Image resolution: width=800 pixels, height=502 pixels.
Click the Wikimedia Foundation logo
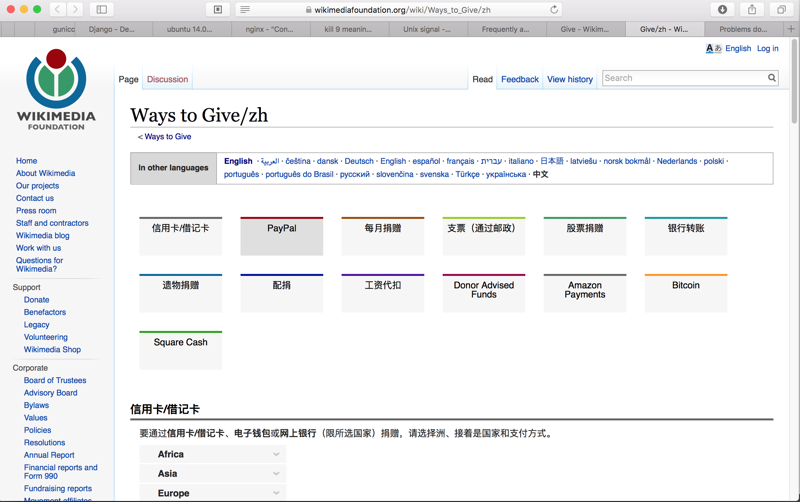[56, 90]
